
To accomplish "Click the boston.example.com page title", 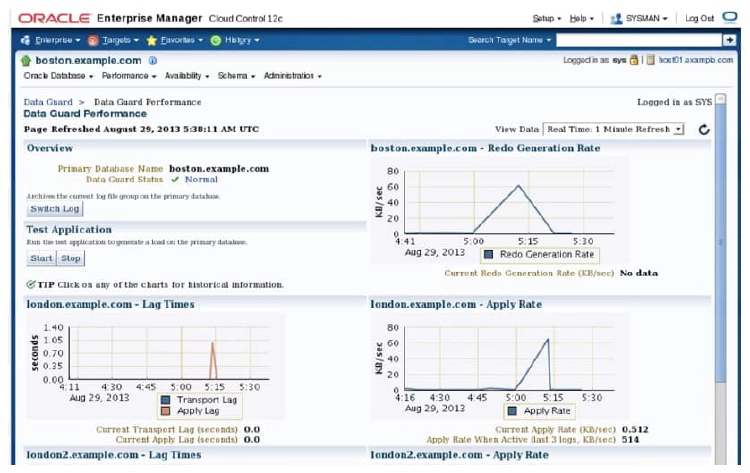I will [x=88, y=61].
